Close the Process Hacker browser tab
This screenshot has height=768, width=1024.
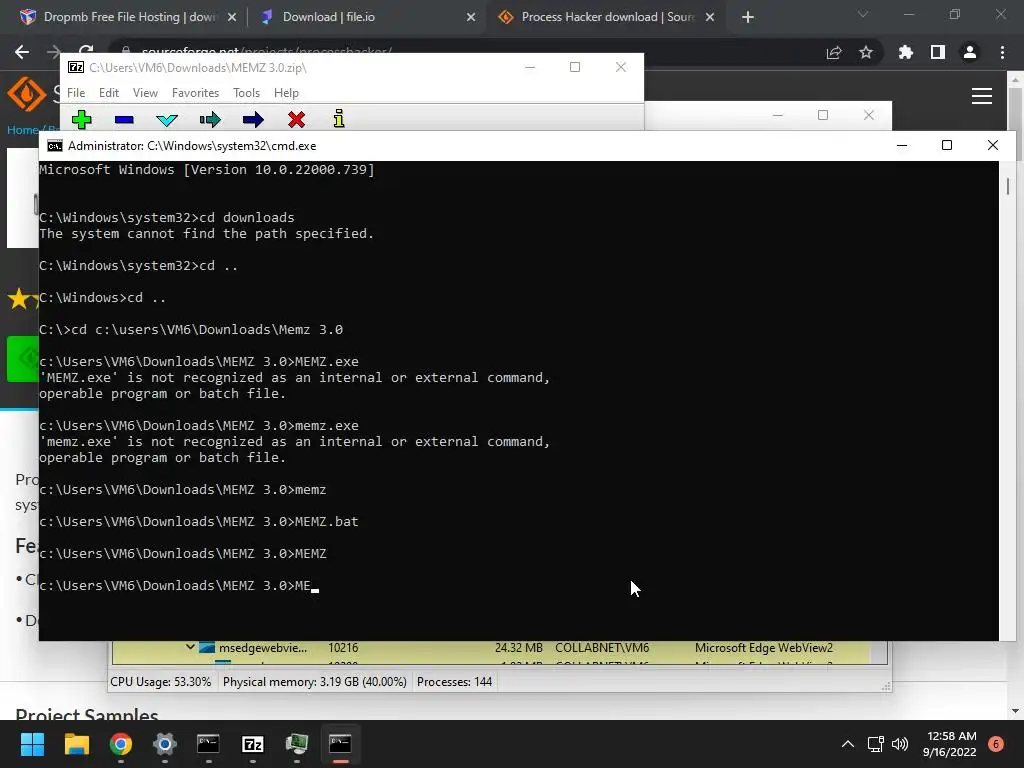pyautogui.click(x=710, y=17)
